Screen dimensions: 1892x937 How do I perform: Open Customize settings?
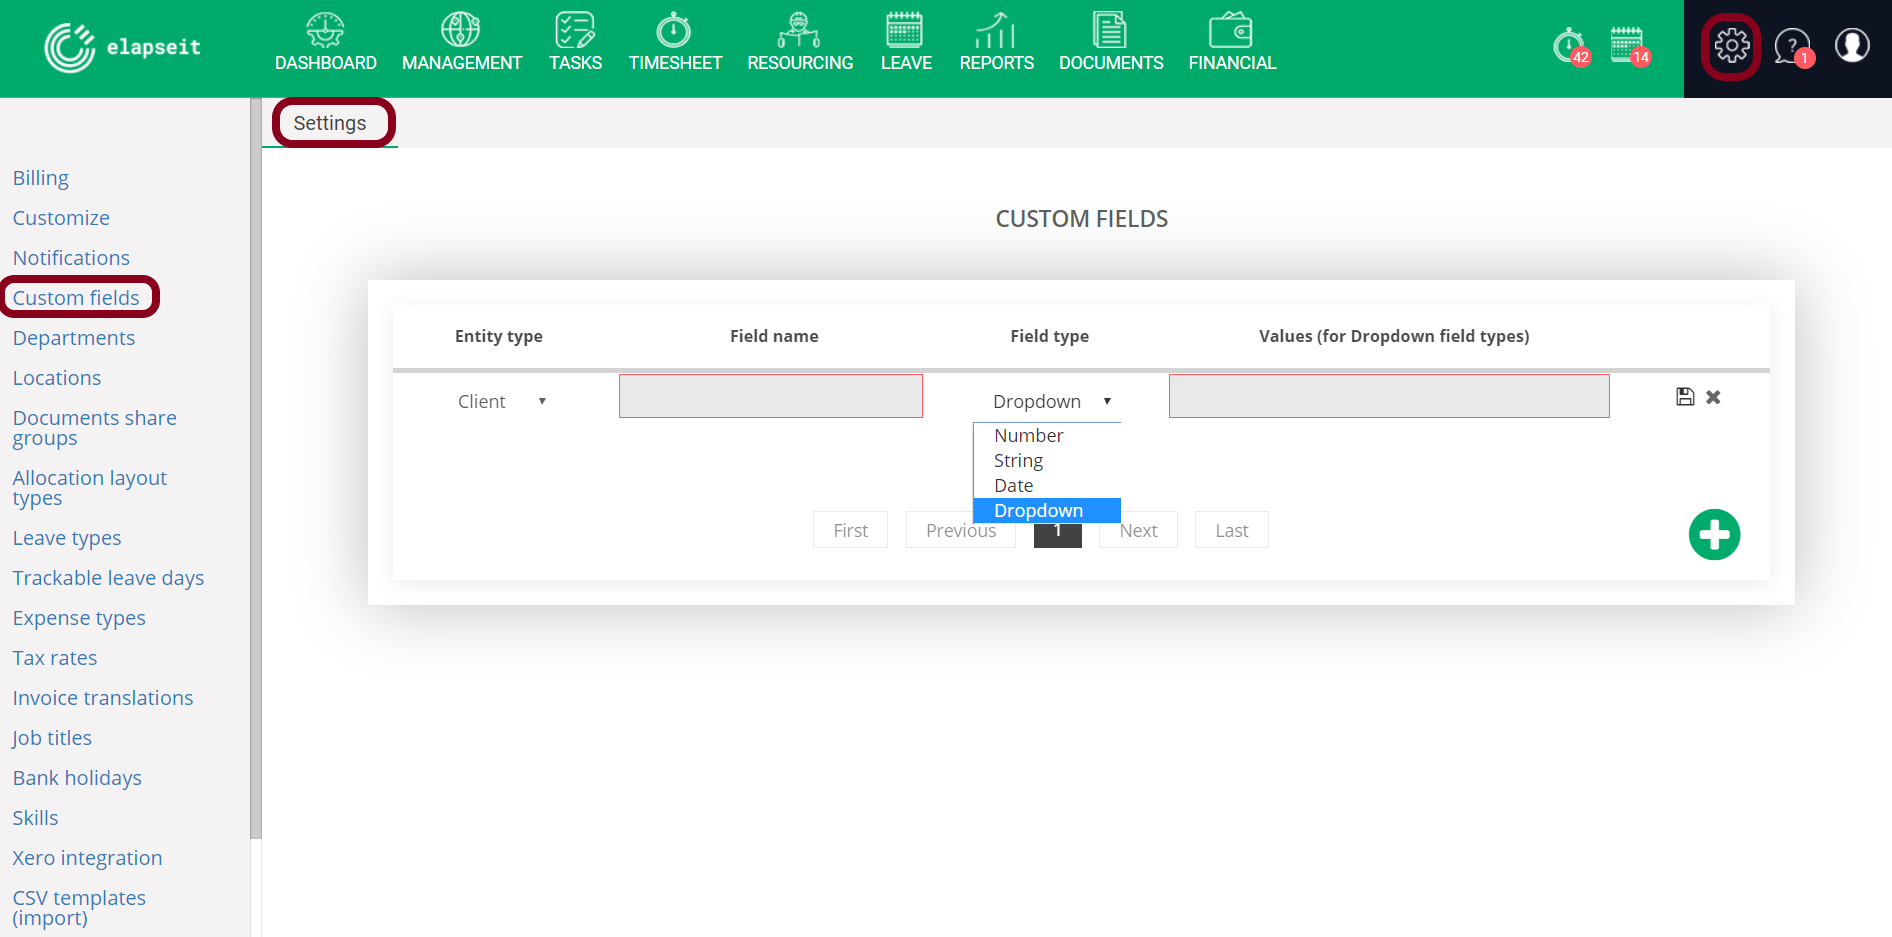[x=61, y=218]
